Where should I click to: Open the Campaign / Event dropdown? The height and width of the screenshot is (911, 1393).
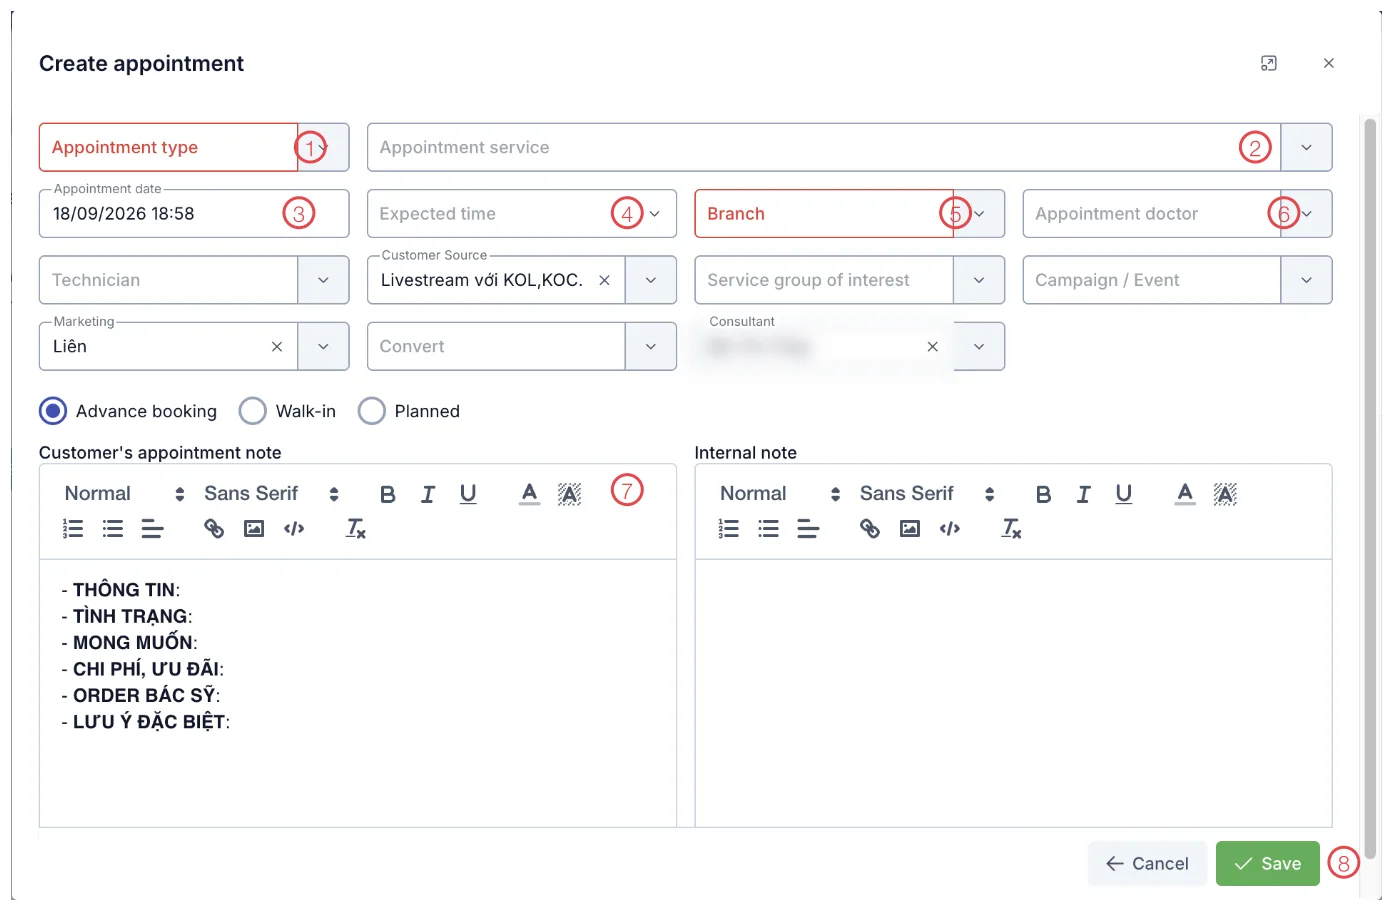[x=1306, y=280]
